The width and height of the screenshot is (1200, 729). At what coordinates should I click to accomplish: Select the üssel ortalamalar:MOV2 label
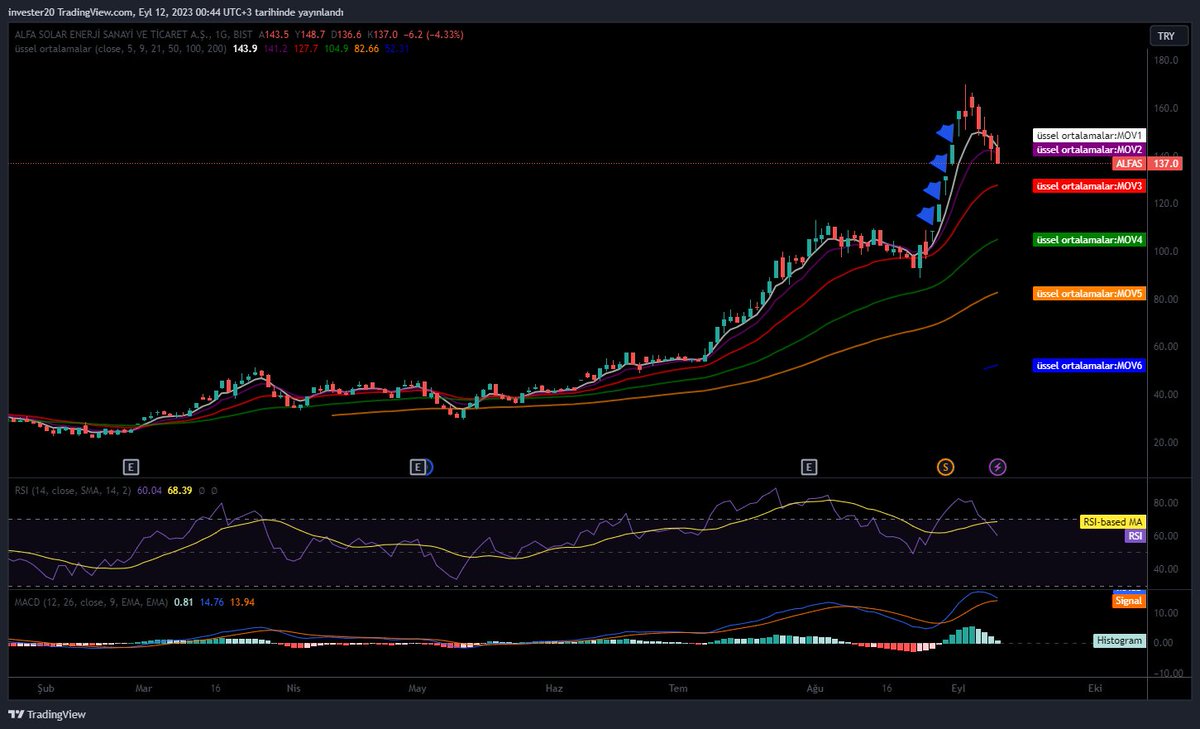click(1089, 149)
